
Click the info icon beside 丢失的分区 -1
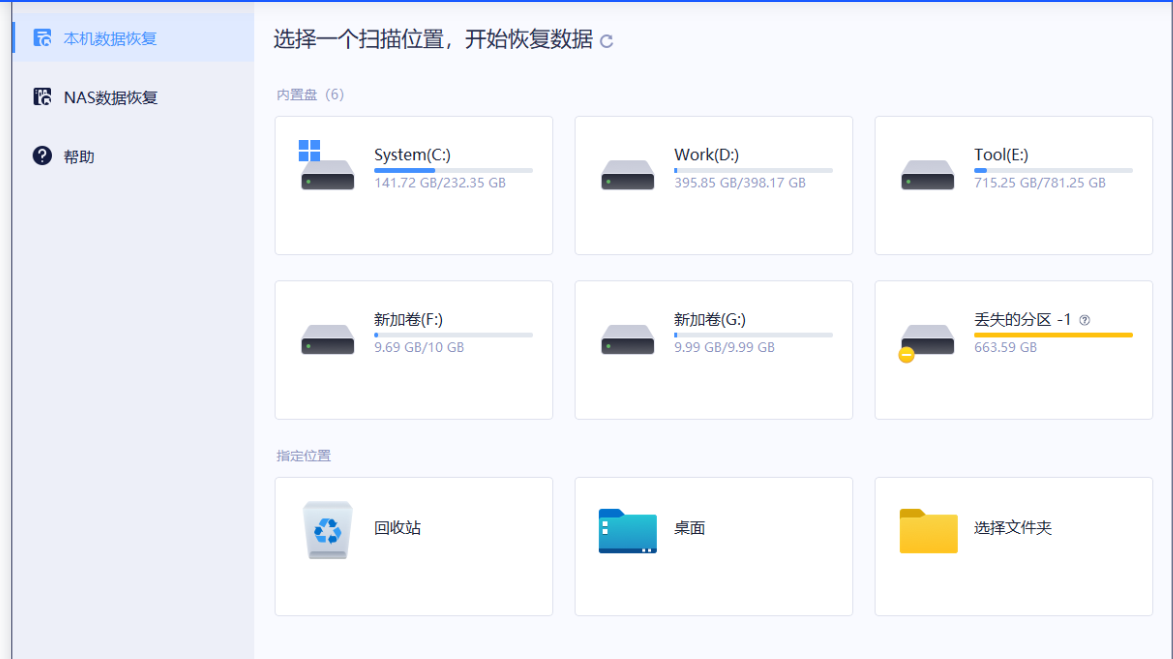[1085, 320]
